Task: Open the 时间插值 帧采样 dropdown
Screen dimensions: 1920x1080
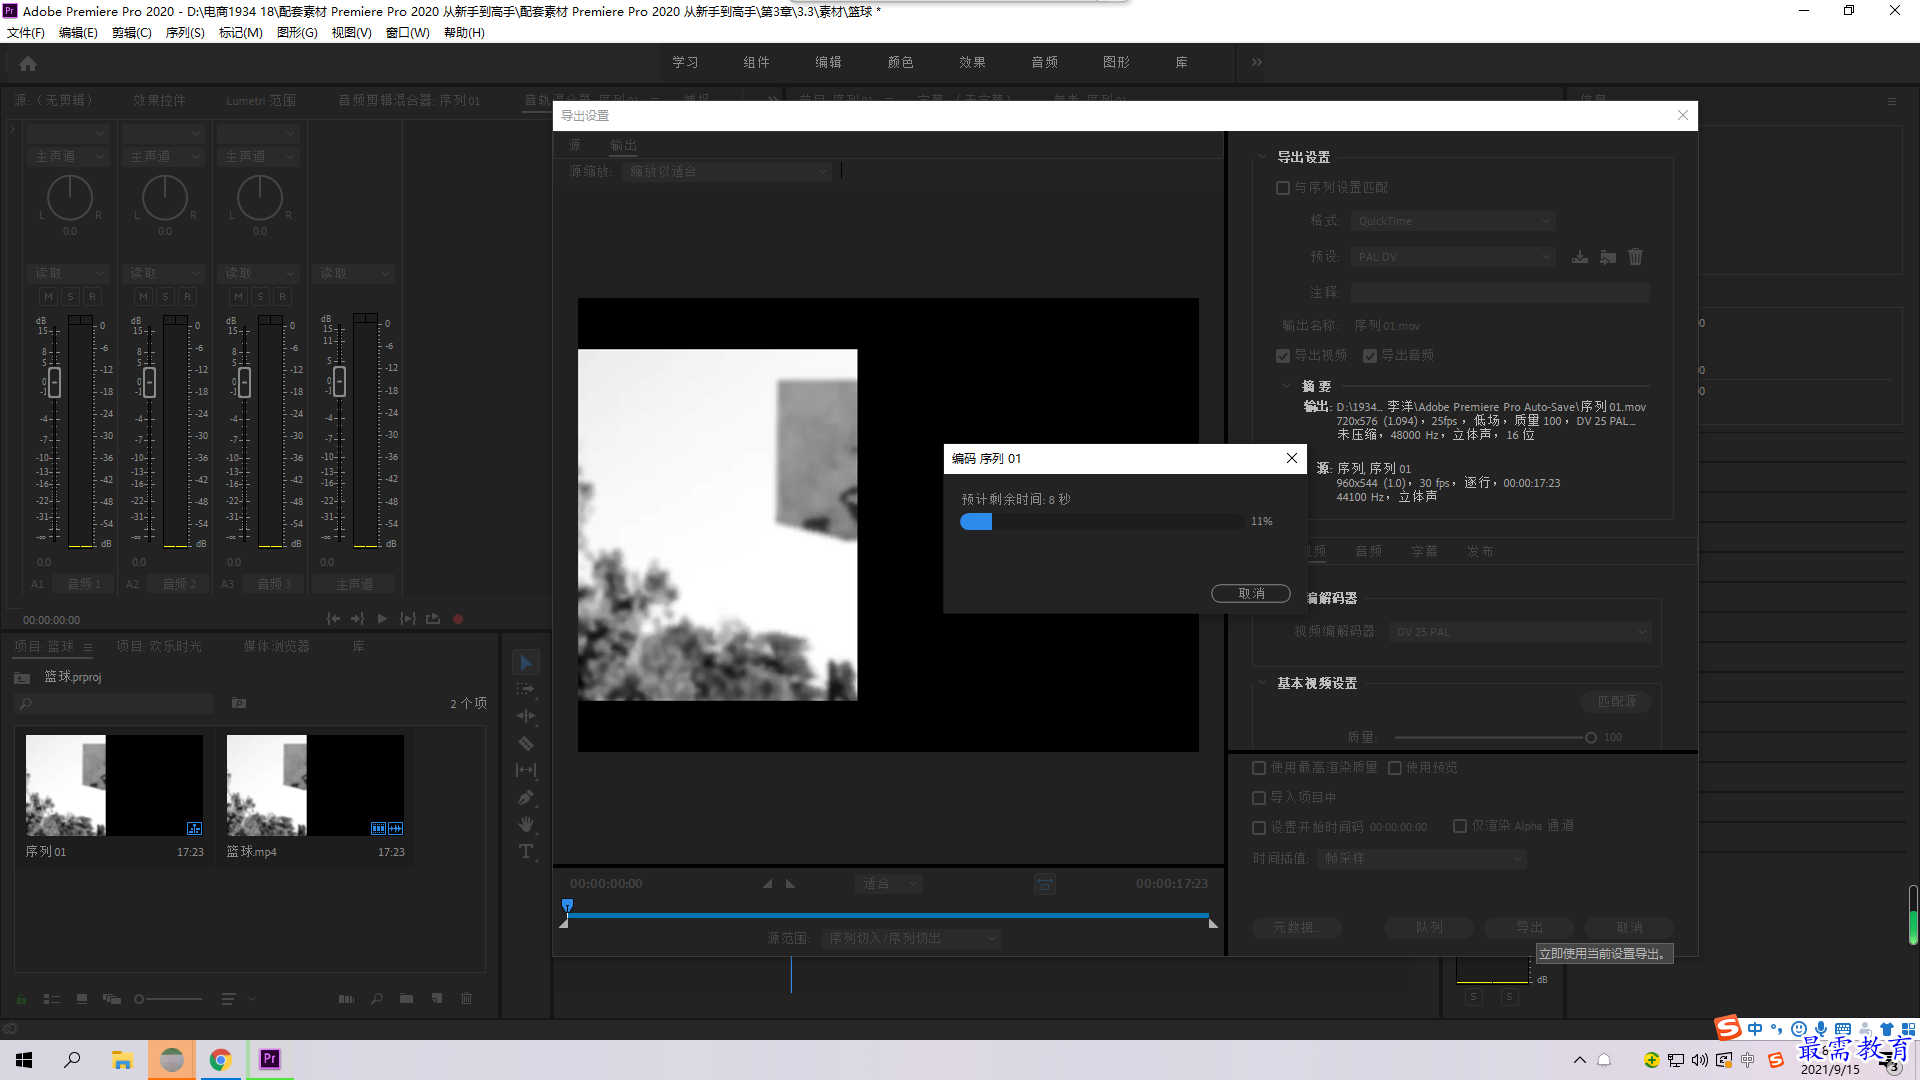Action: (1422, 859)
